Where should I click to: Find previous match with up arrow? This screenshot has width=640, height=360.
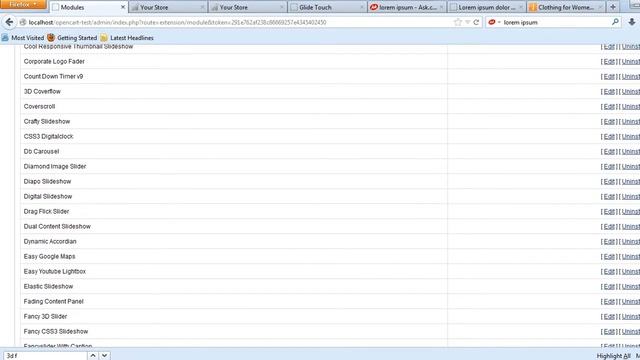tap(93, 356)
